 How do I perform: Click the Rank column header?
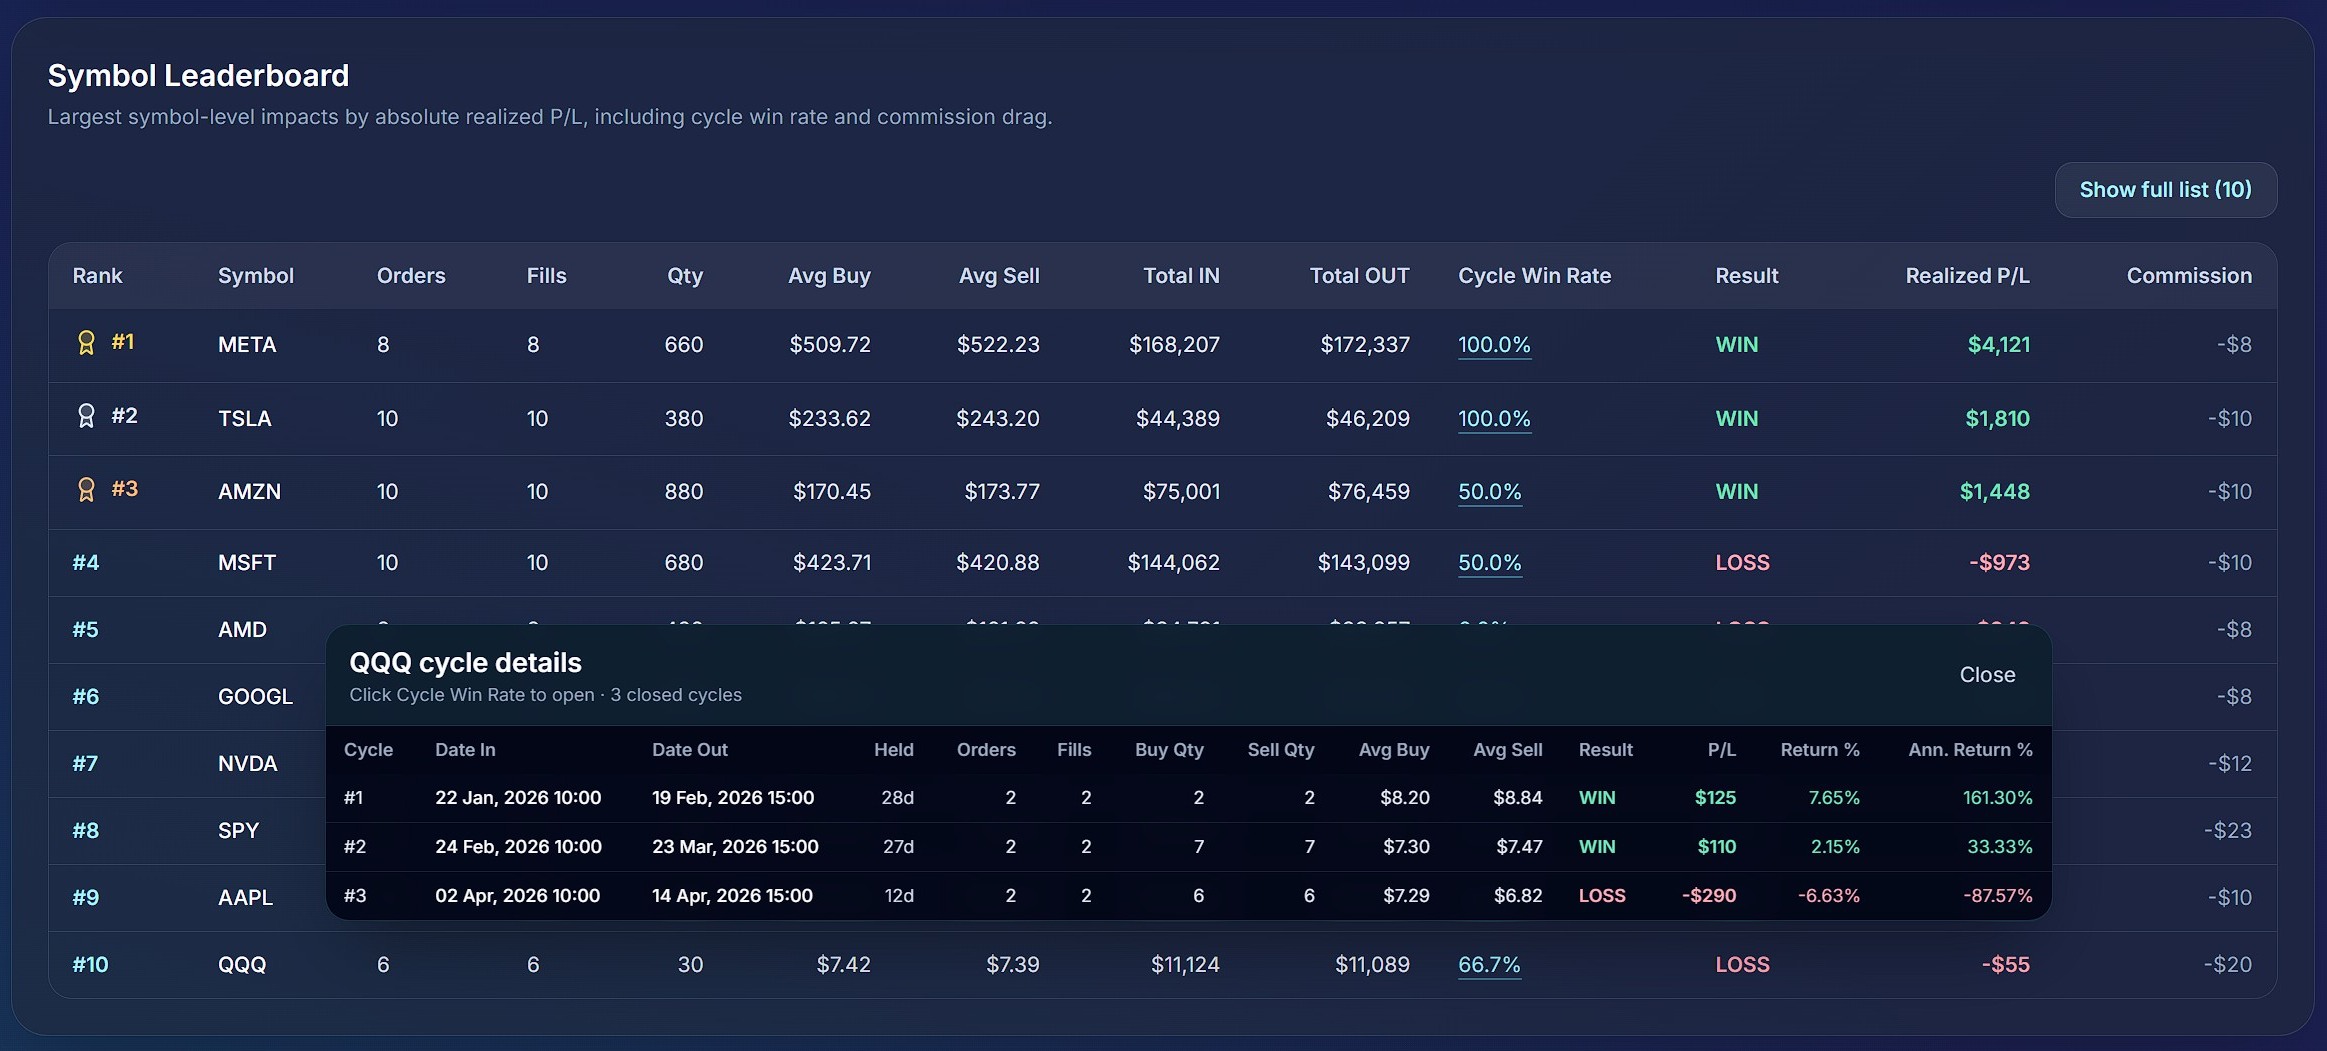(97, 276)
